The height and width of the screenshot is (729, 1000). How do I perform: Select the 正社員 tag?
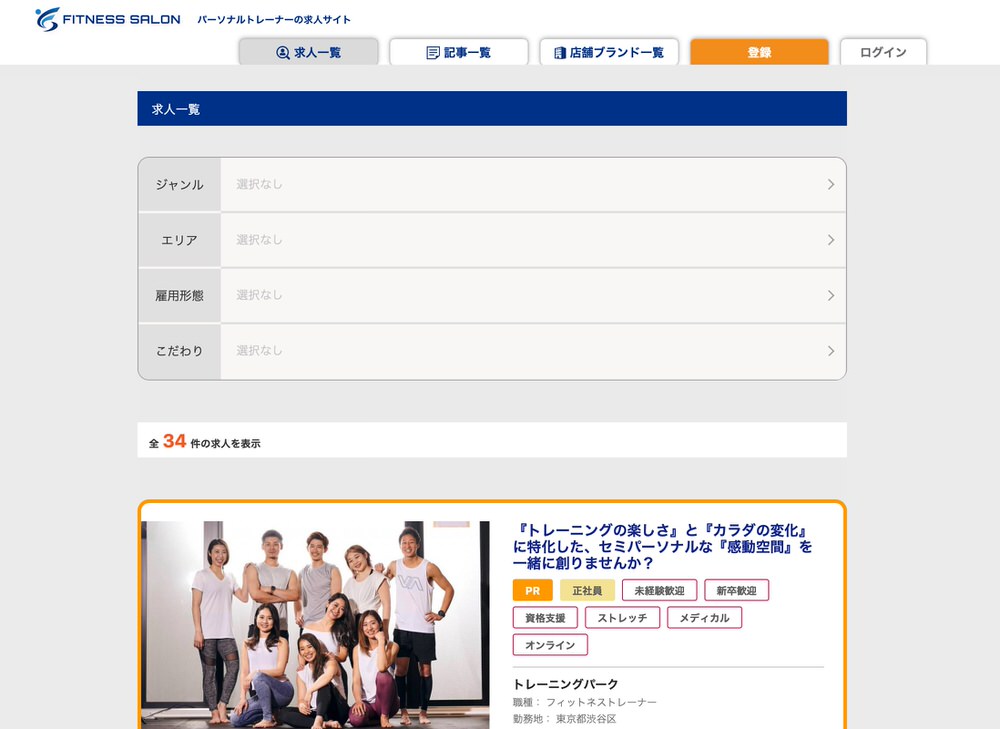tap(587, 591)
